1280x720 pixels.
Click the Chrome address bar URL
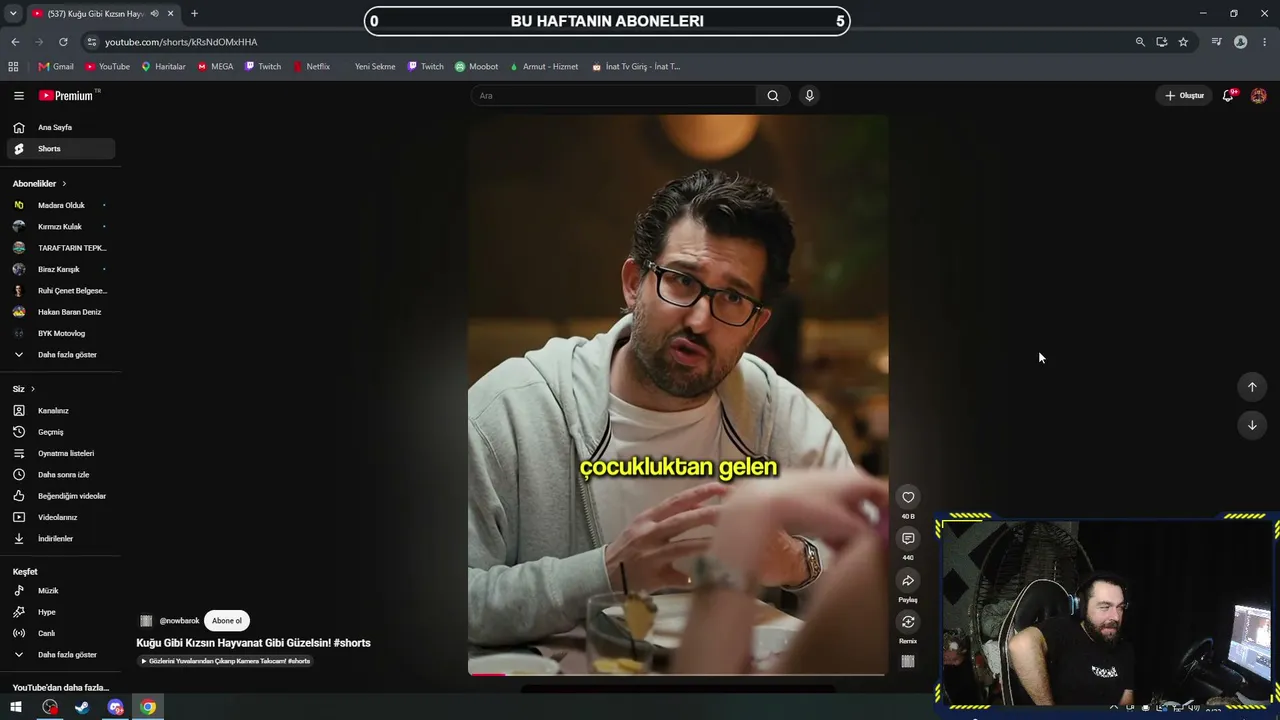[x=181, y=42]
